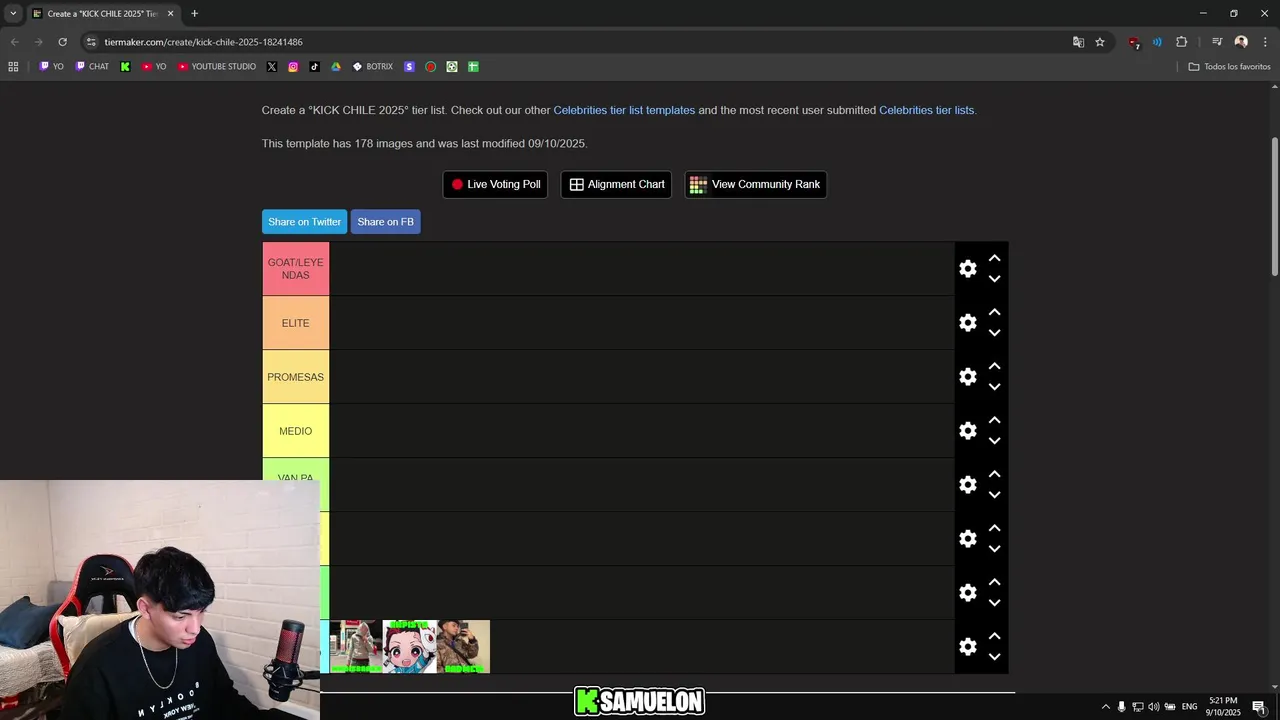
Task: Open the purple S bookmark
Action: click(x=409, y=67)
